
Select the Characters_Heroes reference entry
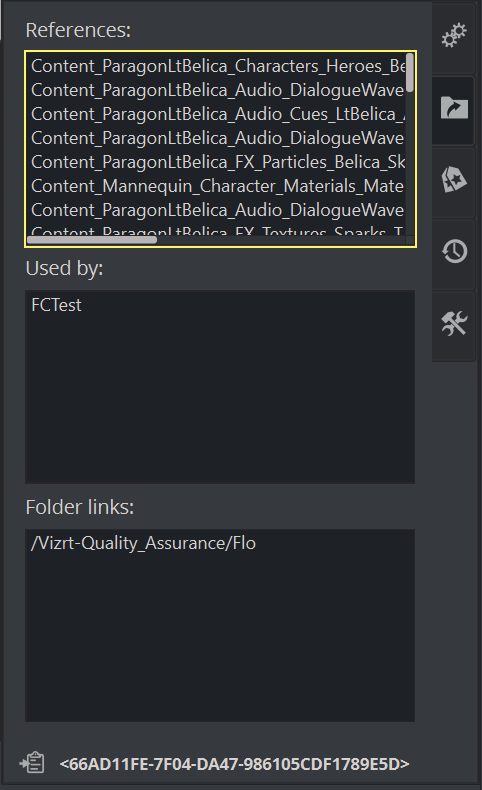click(218, 66)
